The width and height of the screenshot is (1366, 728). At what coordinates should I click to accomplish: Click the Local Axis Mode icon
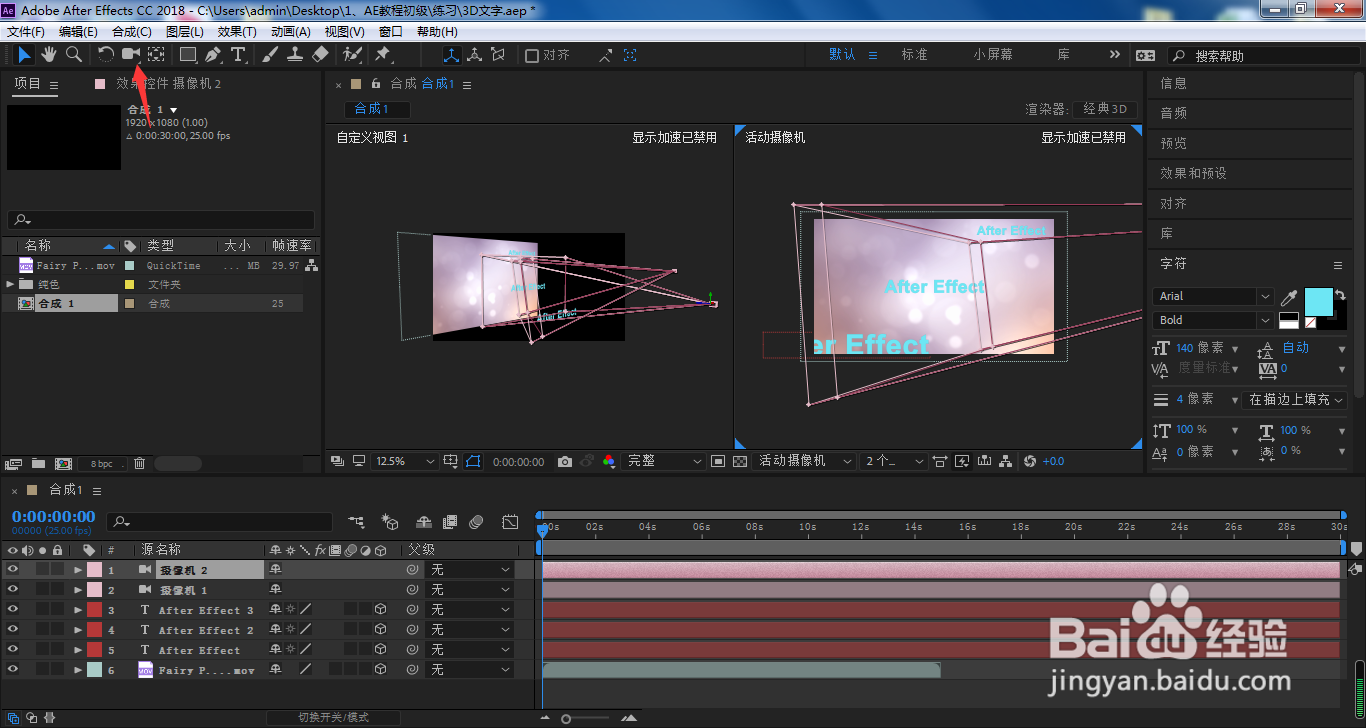coord(451,55)
